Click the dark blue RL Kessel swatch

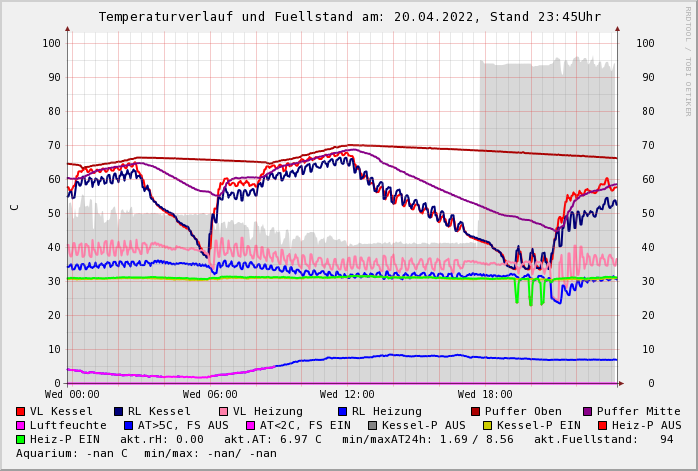coord(119,412)
